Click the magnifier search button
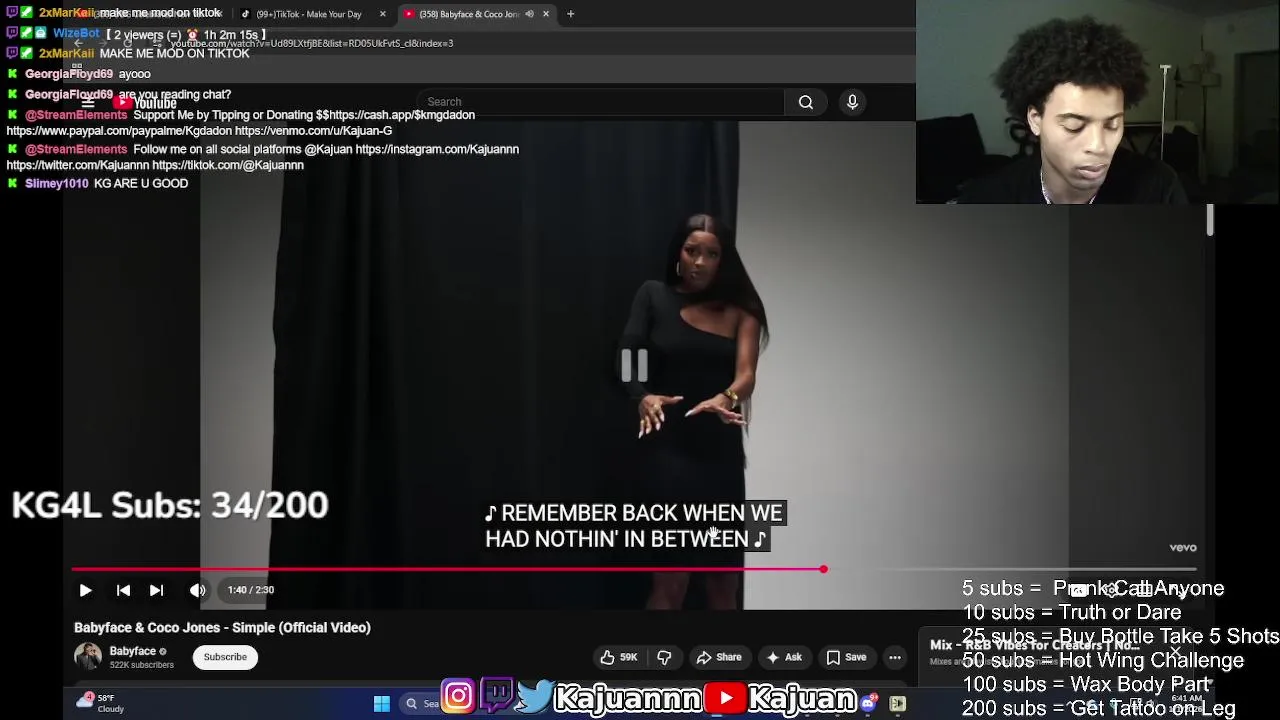This screenshot has width=1280, height=720. pos(806,102)
